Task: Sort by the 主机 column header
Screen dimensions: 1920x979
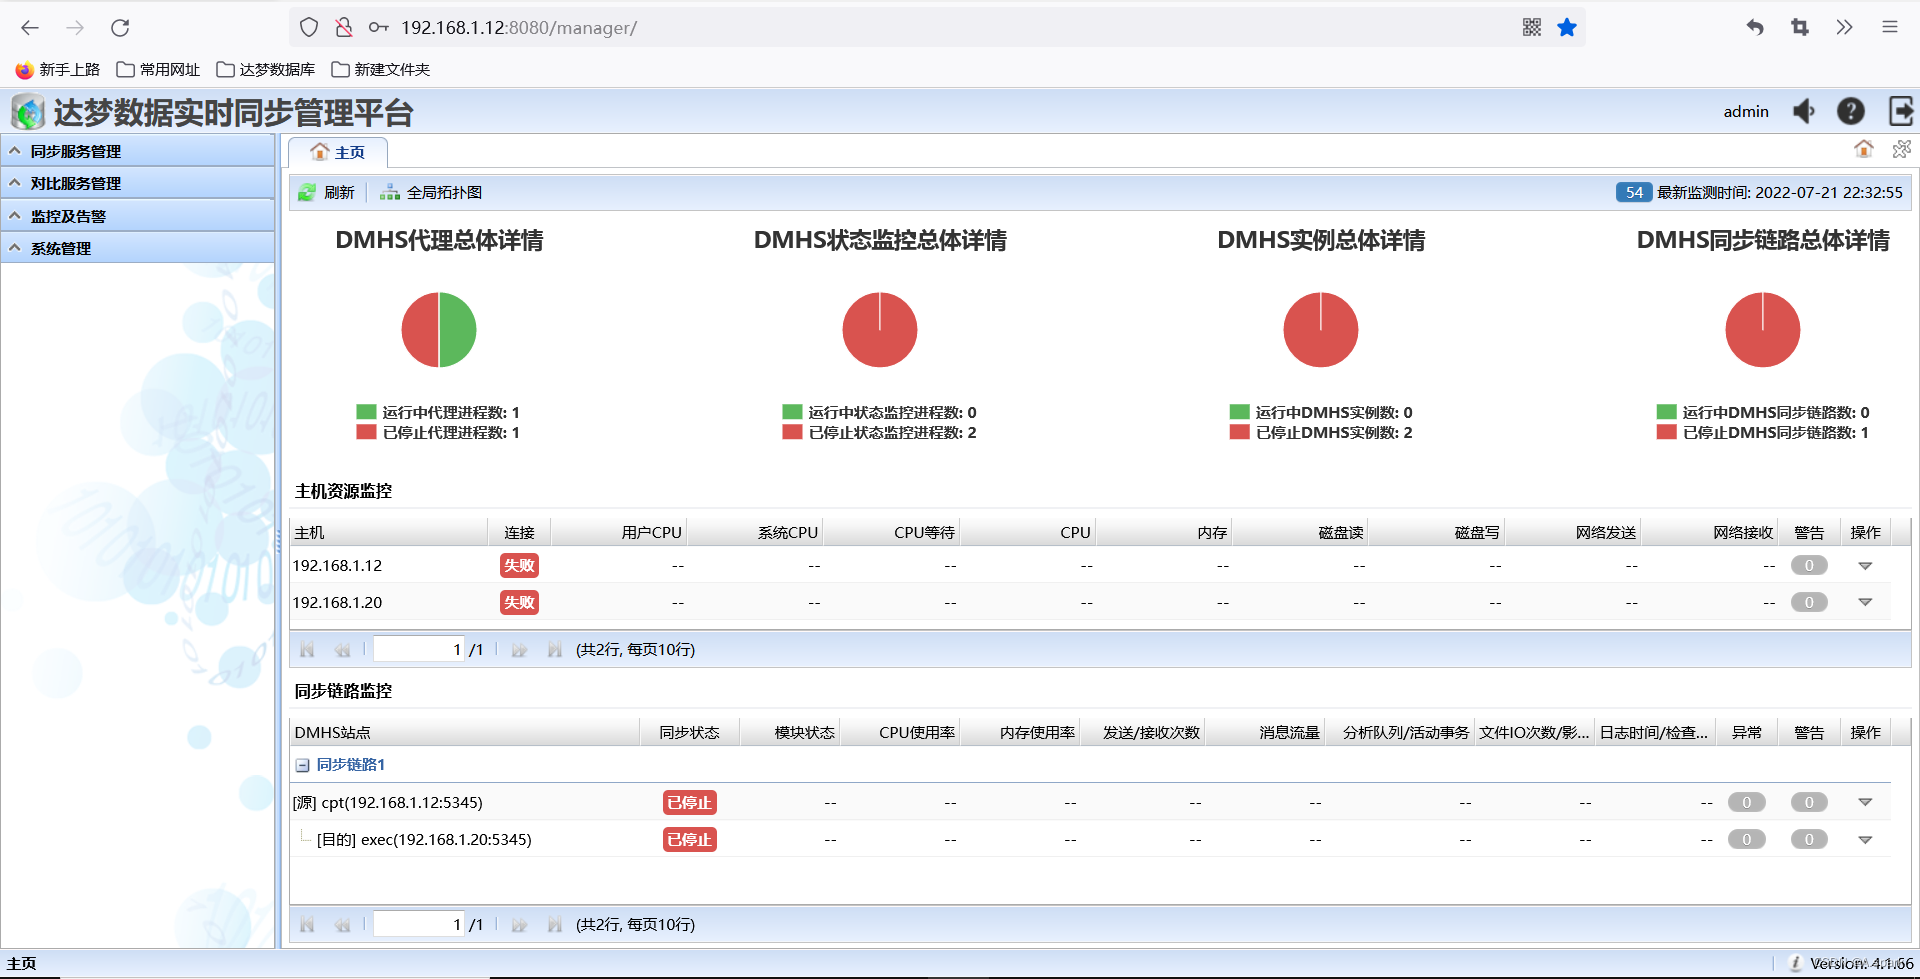Action: (x=389, y=533)
